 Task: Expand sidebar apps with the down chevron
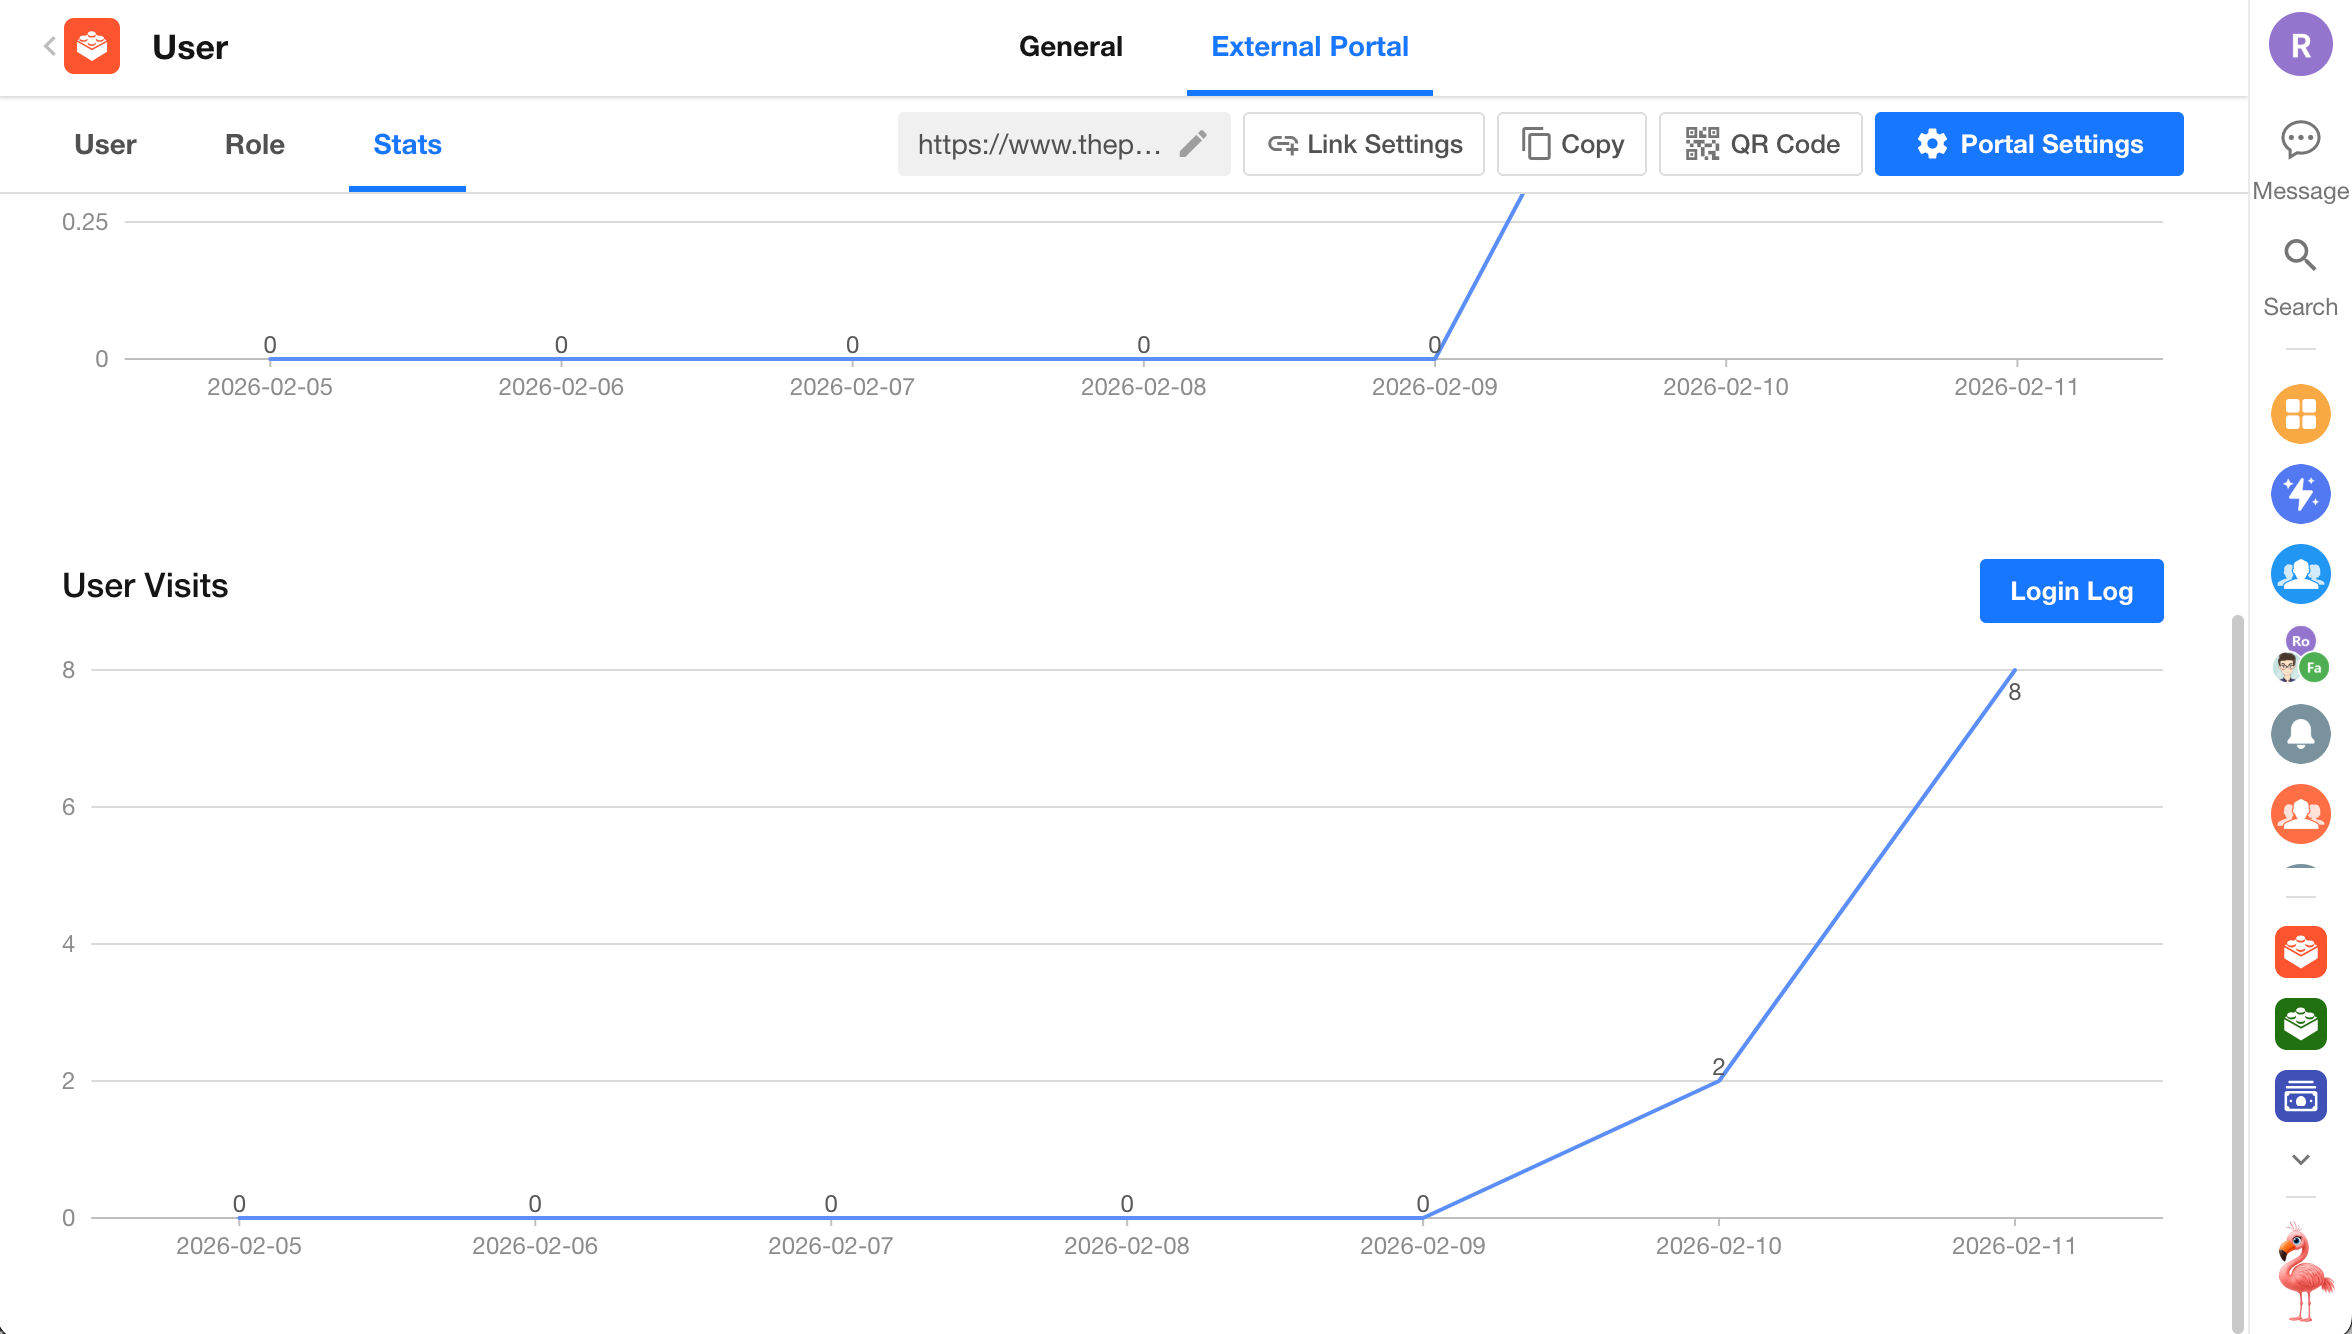(x=2300, y=1160)
